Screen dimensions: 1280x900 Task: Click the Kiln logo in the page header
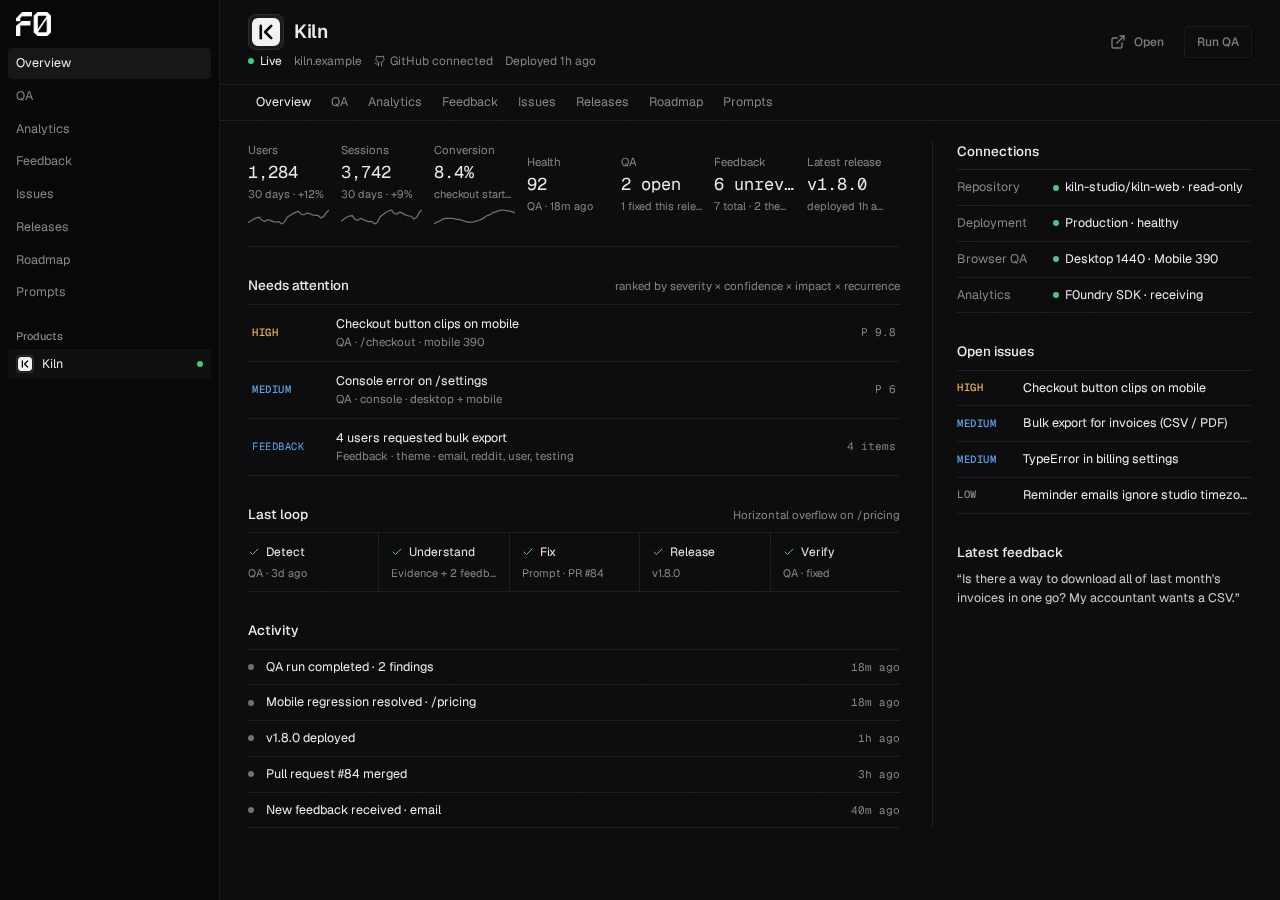coord(266,32)
